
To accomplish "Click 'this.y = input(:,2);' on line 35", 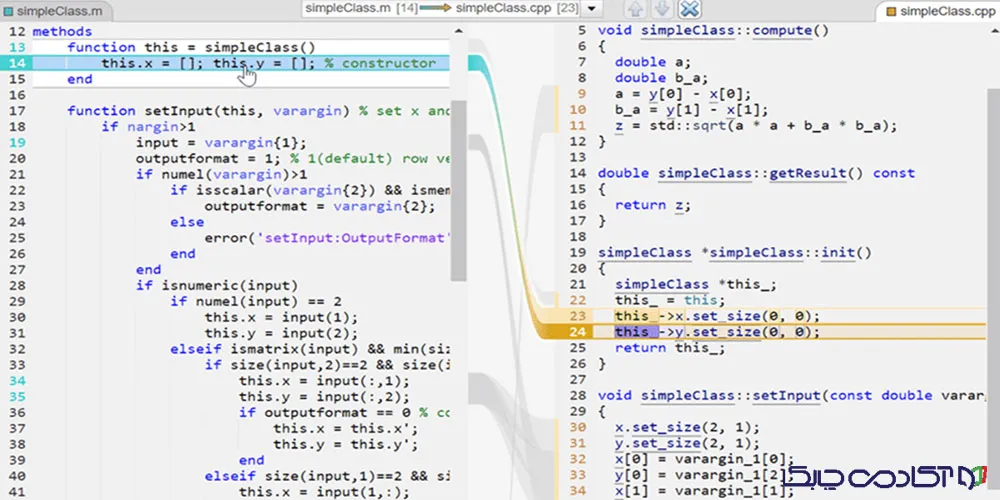I will tap(324, 396).
